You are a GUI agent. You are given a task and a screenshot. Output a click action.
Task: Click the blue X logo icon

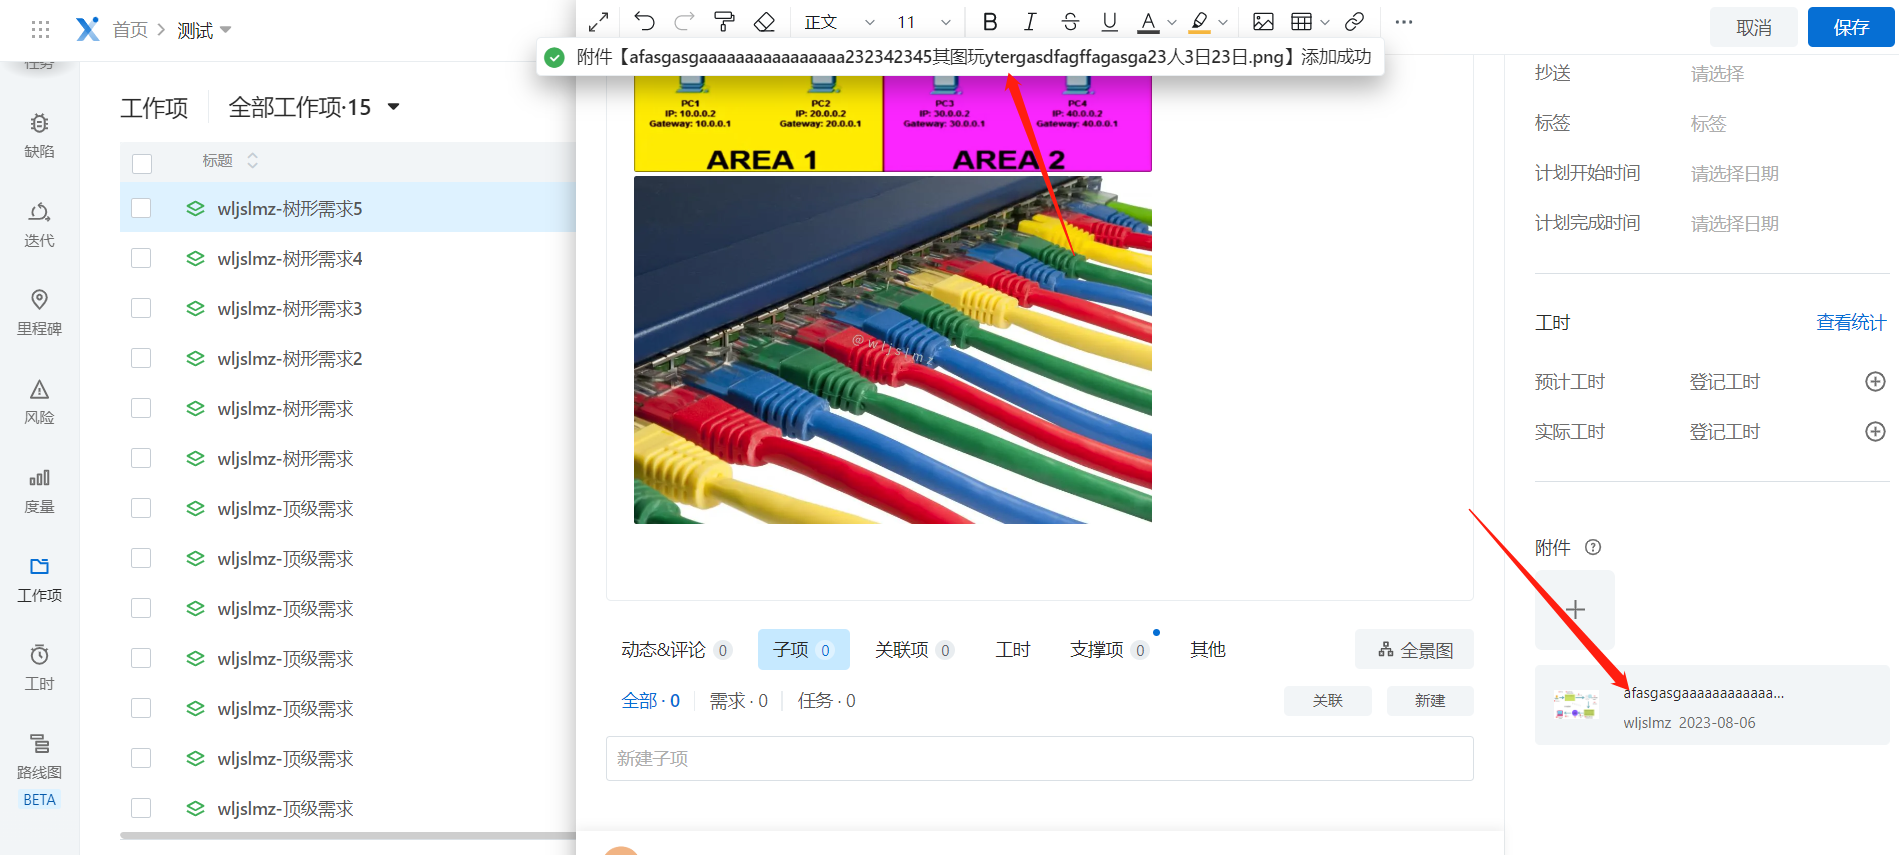click(88, 29)
